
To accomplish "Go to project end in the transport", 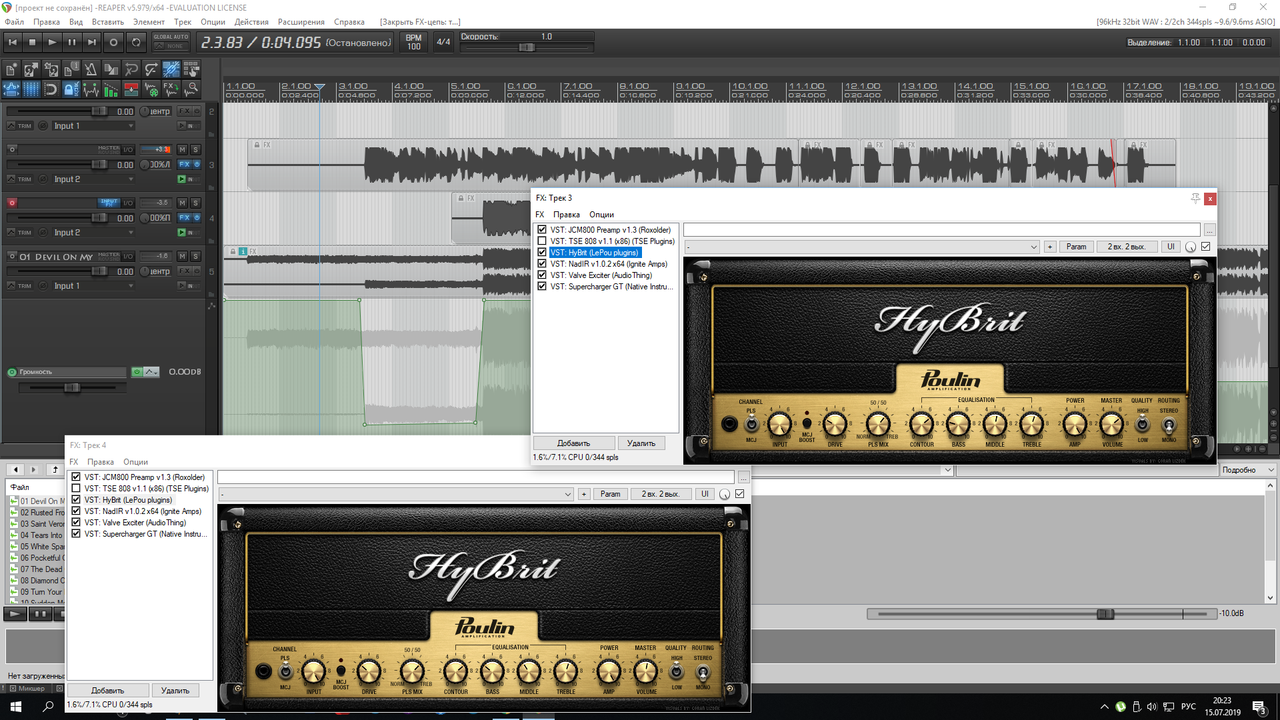I will click(92, 42).
